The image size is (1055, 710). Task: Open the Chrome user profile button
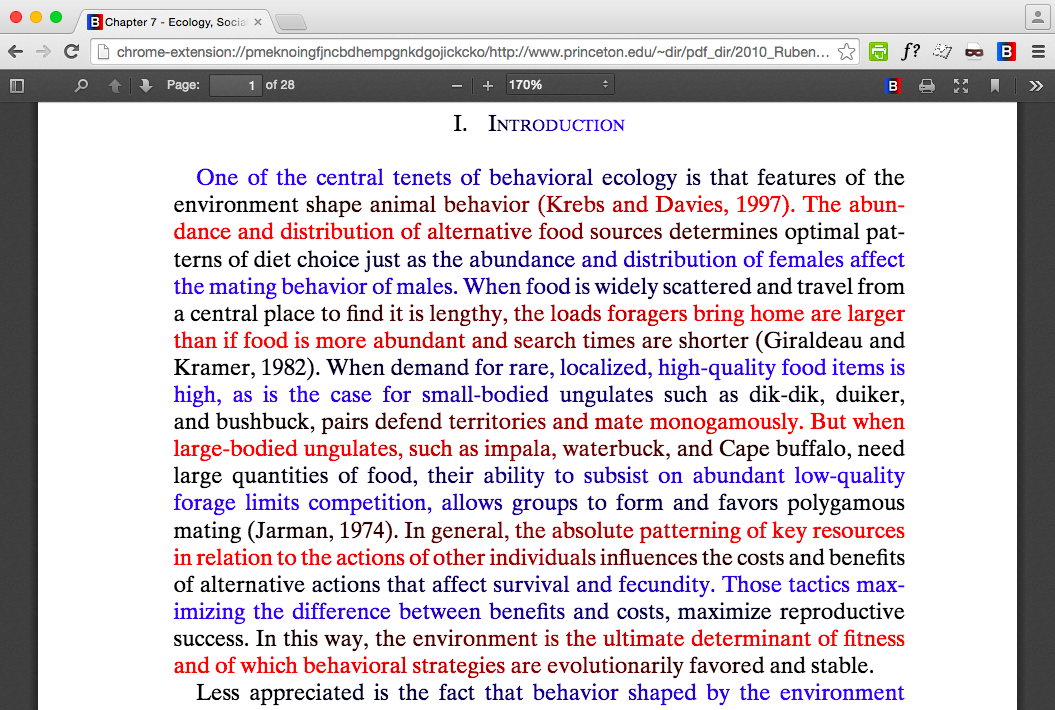(1038, 17)
